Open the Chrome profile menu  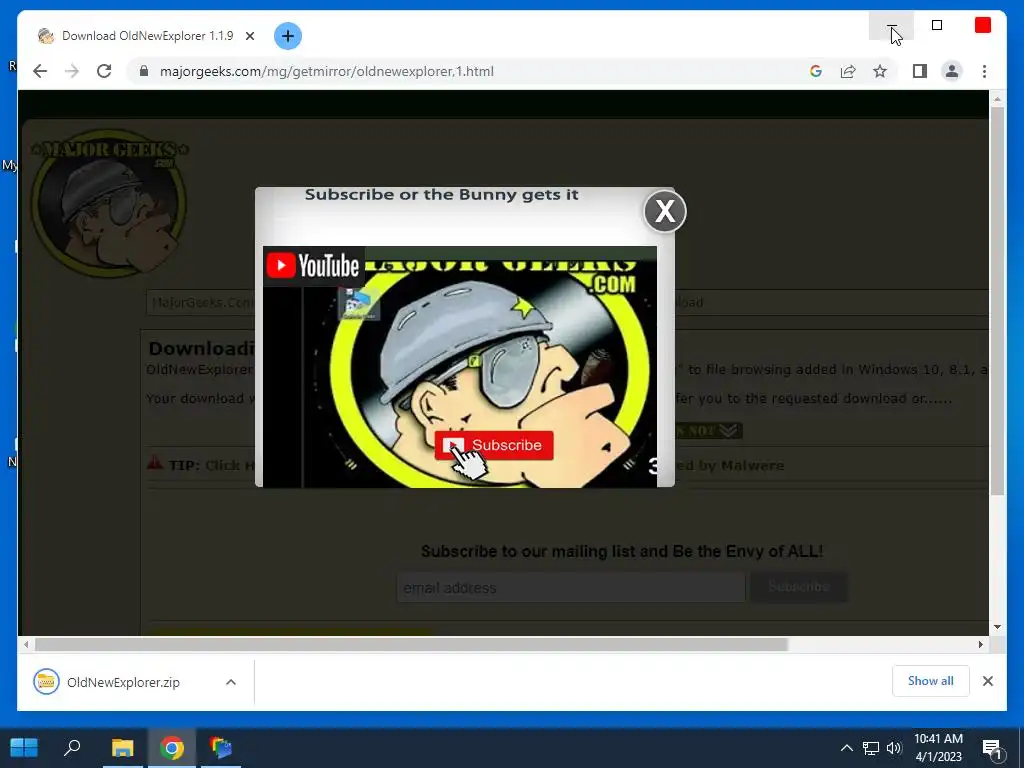tap(952, 71)
